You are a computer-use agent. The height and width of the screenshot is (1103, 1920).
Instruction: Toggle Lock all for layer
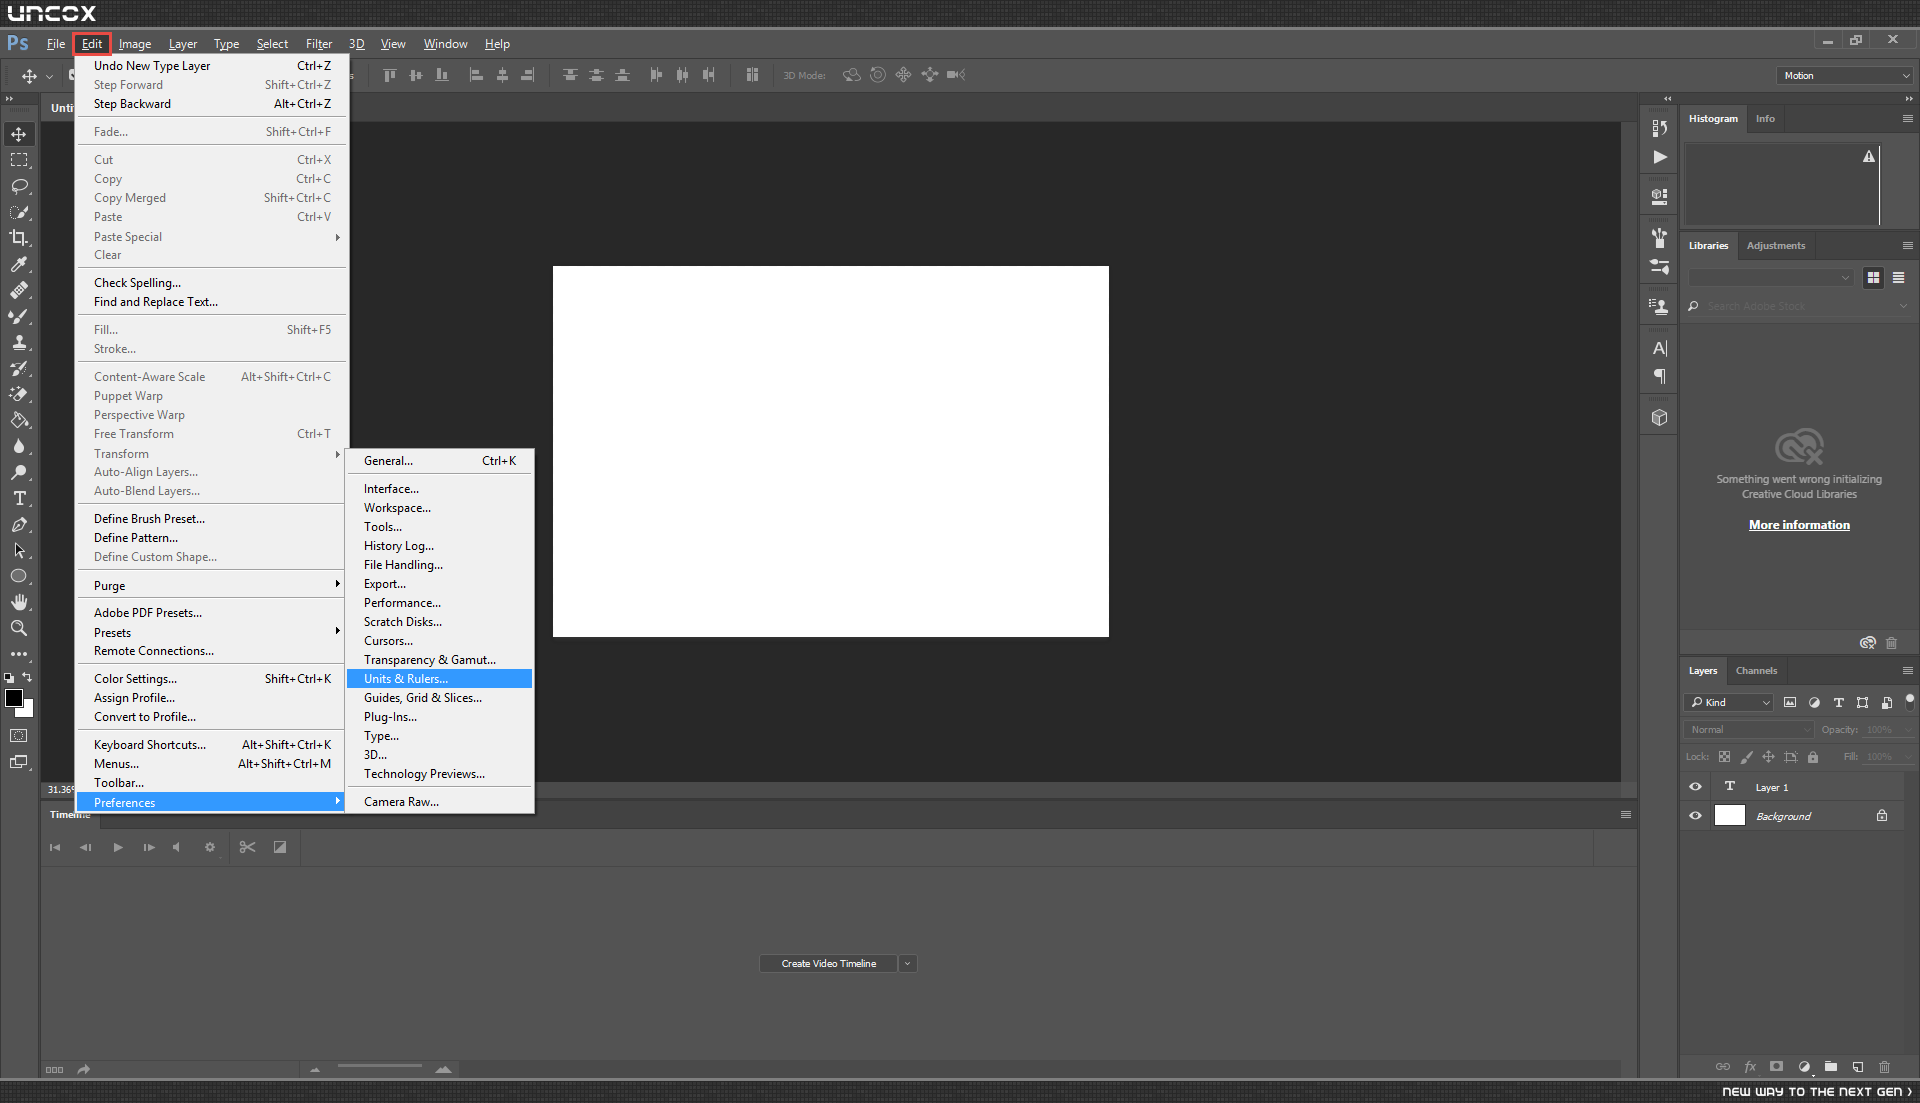pos(1813,757)
